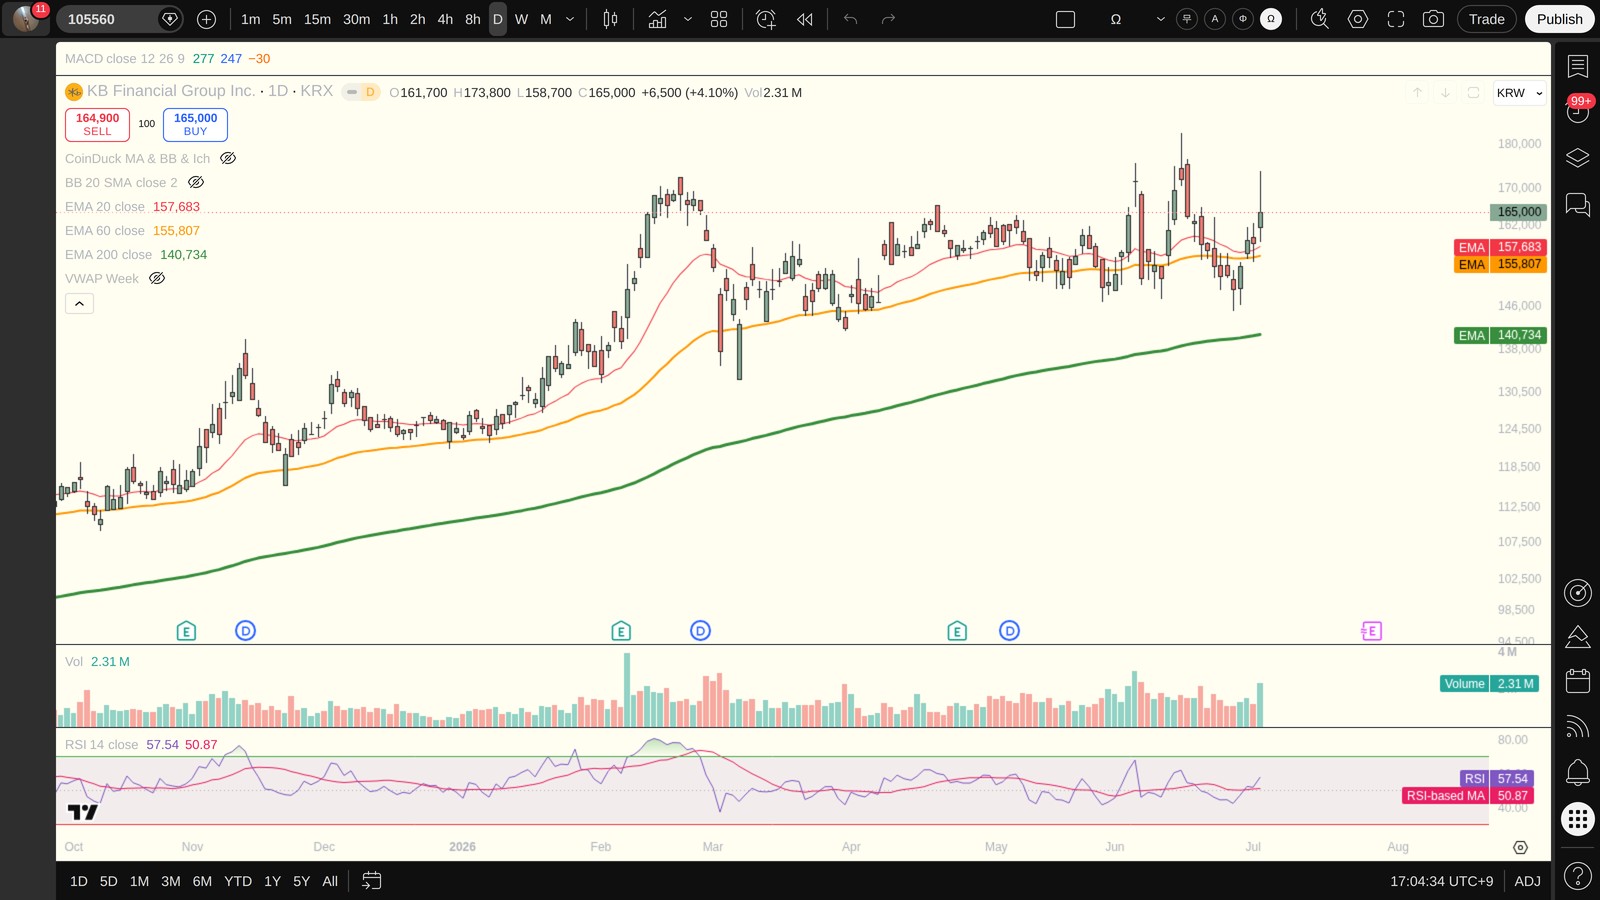
Task: Toggle the ADJ adjusted data option
Action: (1527, 881)
